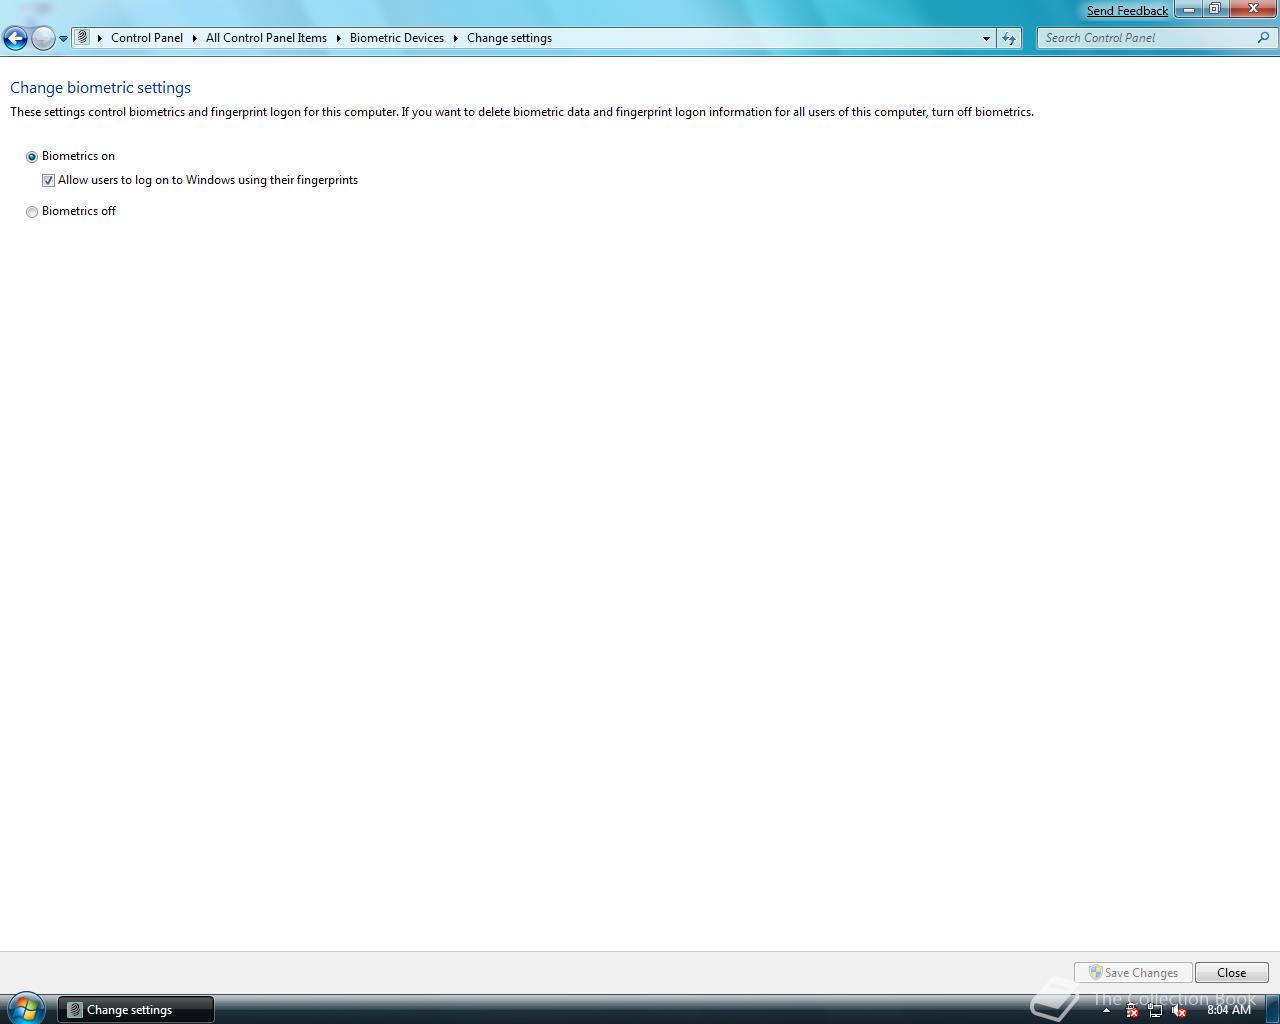Expand the arrow after Control Panel breadcrumb
The width and height of the screenshot is (1280, 1024).
coord(195,38)
